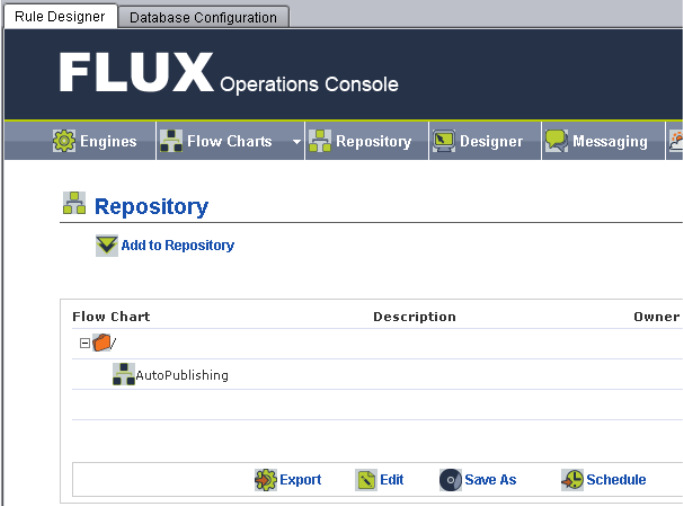Click the Save As disc icon
Image resolution: width=683 pixels, height=506 pixels.
coord(451,480)
